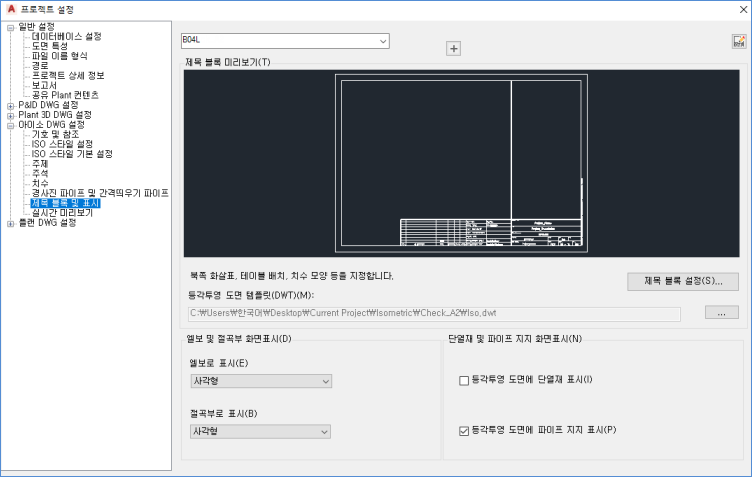Select 주석 in the tree
Screen dimensions: 752x477
40,174
